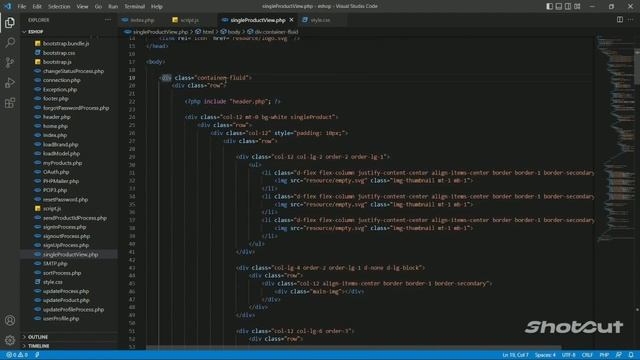
Task: Click the horizontal scrollbar under editor
Action: 353,348
